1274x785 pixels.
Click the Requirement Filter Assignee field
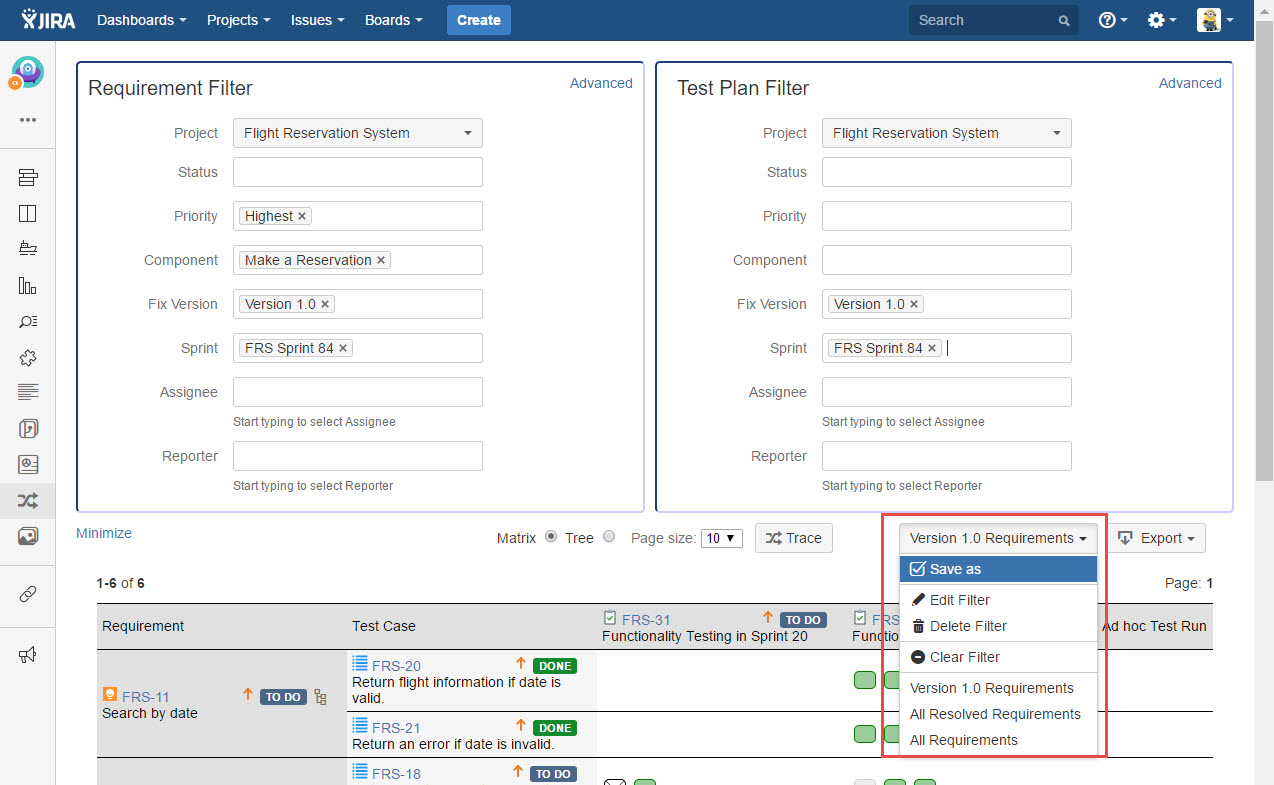358,392
